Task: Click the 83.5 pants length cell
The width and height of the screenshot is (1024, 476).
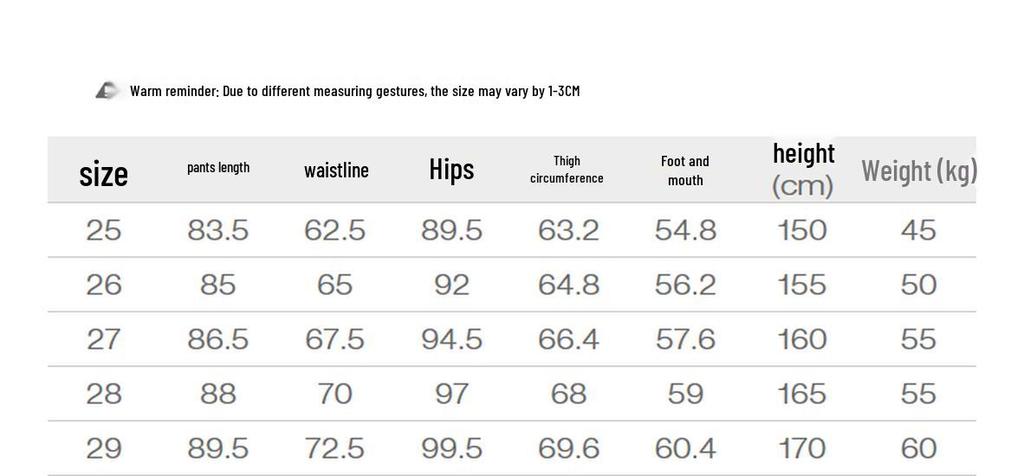Action: tap(218, 231)
